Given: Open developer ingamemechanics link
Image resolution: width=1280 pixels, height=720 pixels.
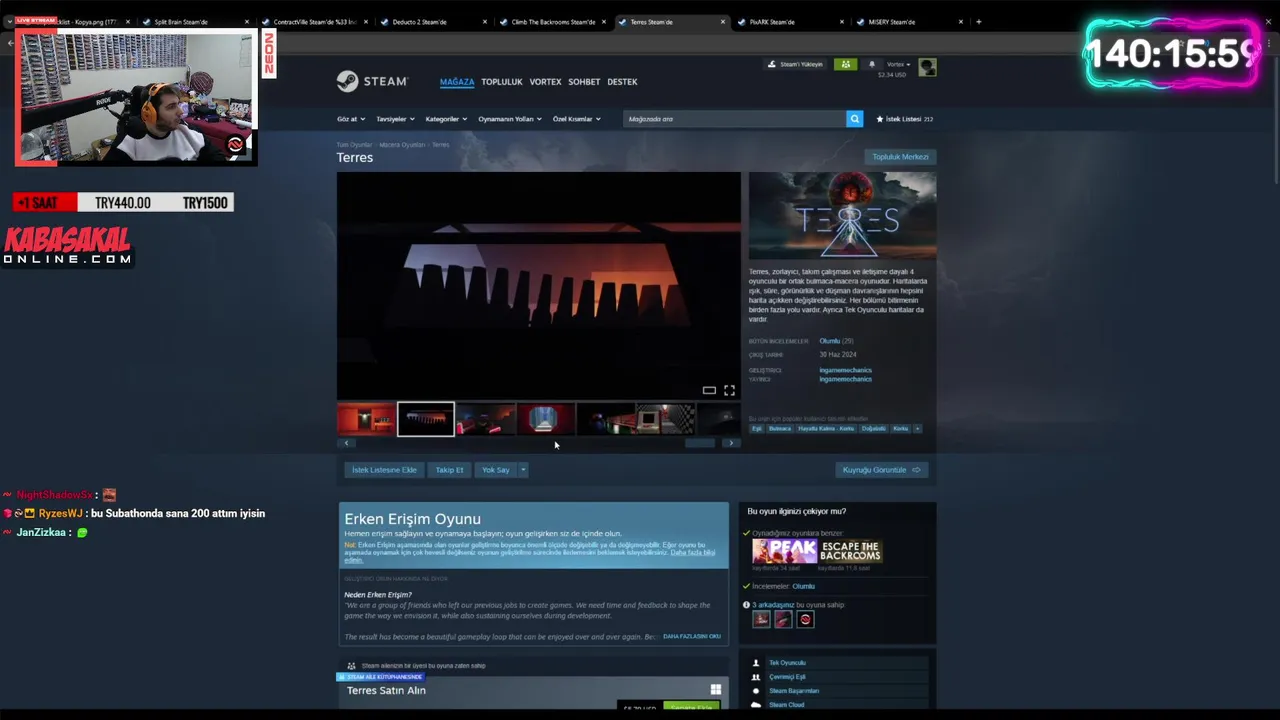Looking at the screenshot, I should coord(845,370).
